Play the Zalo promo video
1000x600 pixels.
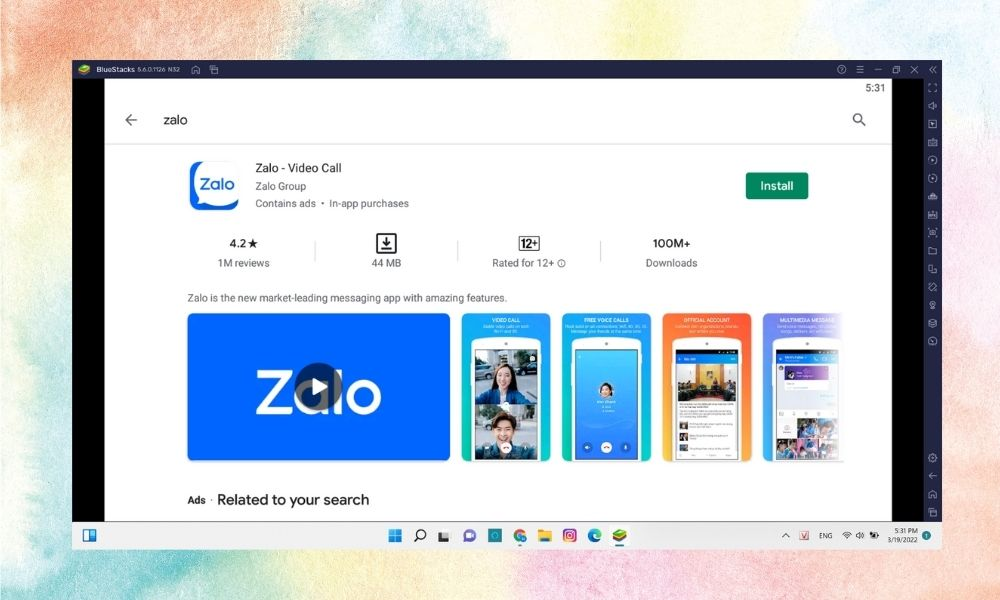point(318,387)
